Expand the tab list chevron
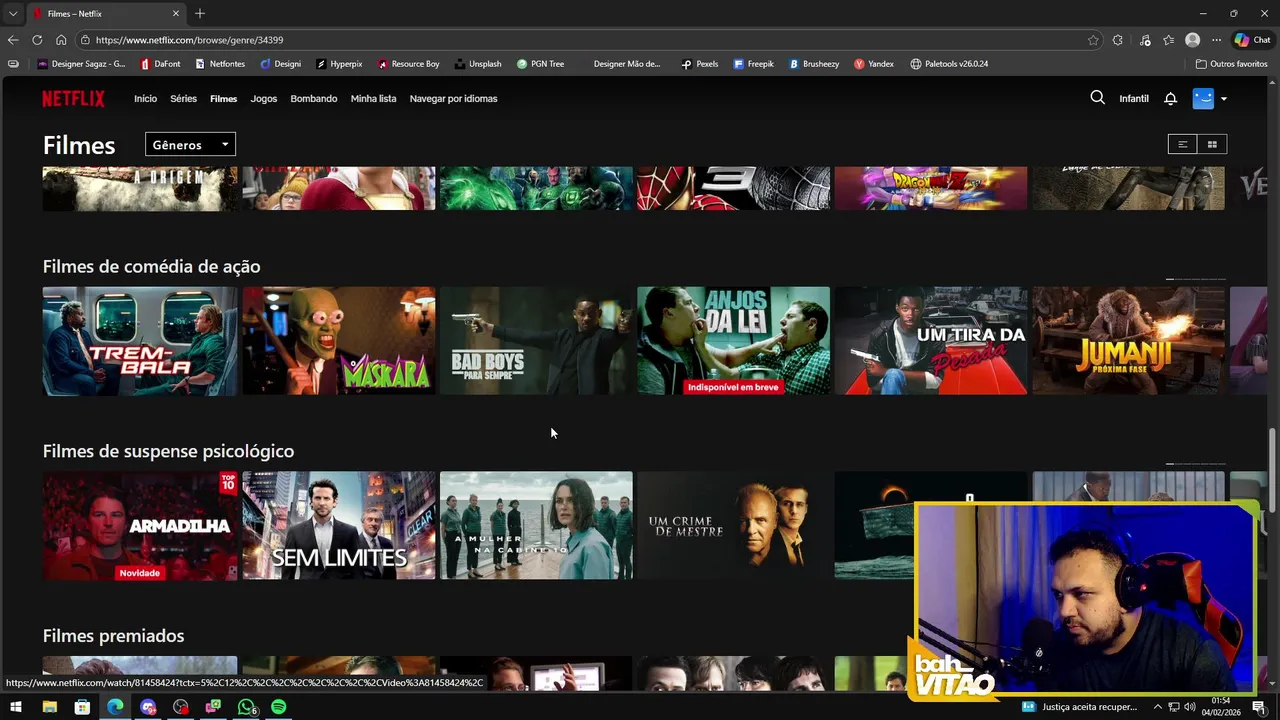 coord(13,13)
